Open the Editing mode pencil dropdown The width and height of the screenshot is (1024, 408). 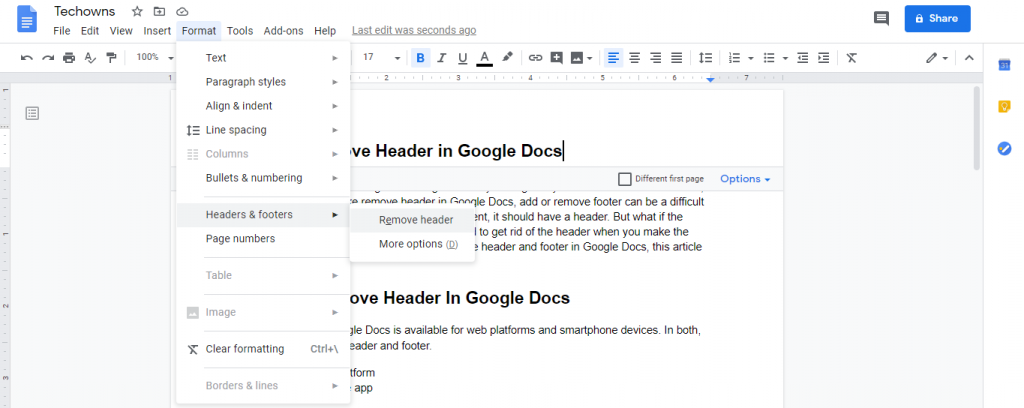[x=936, y=58]
